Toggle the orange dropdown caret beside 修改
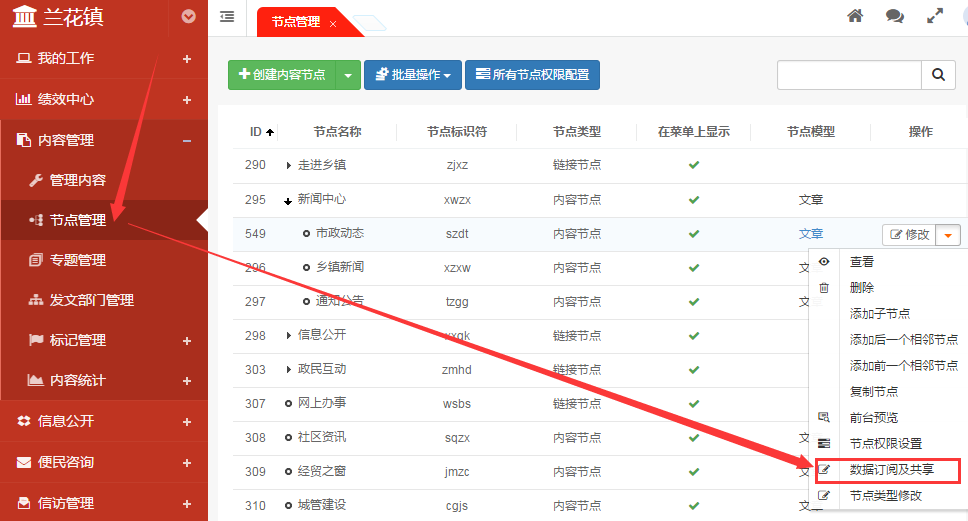This screenshot has height=521, width=968. pos(948,235)
